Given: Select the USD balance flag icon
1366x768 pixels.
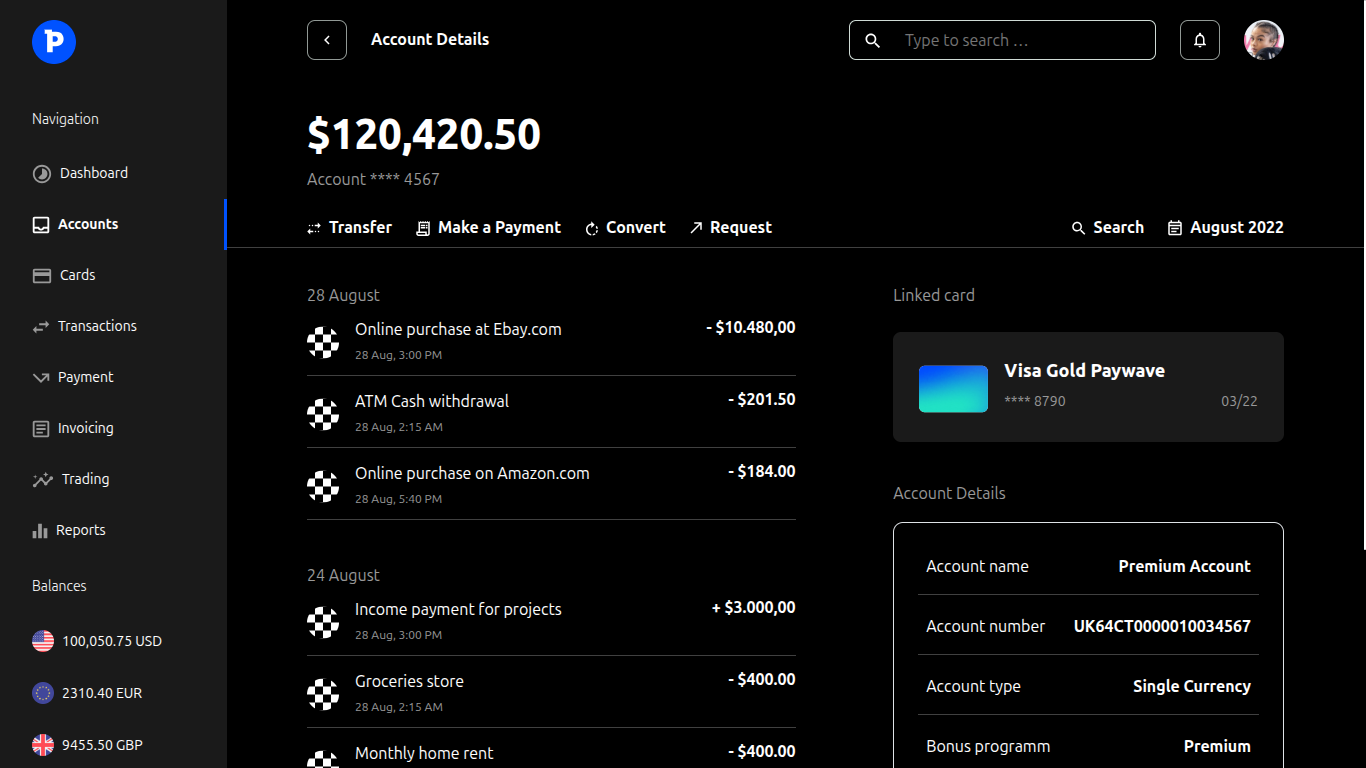Looking at the screenshot, I should point(43,641).
